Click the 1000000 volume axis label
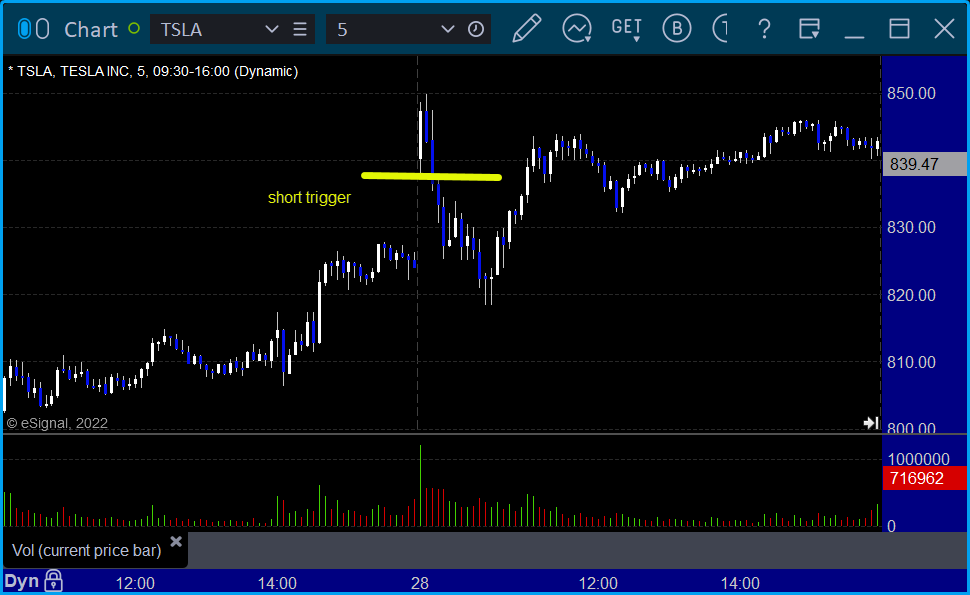The width and height of the screenshot is (970, 595). click(918, 459)
